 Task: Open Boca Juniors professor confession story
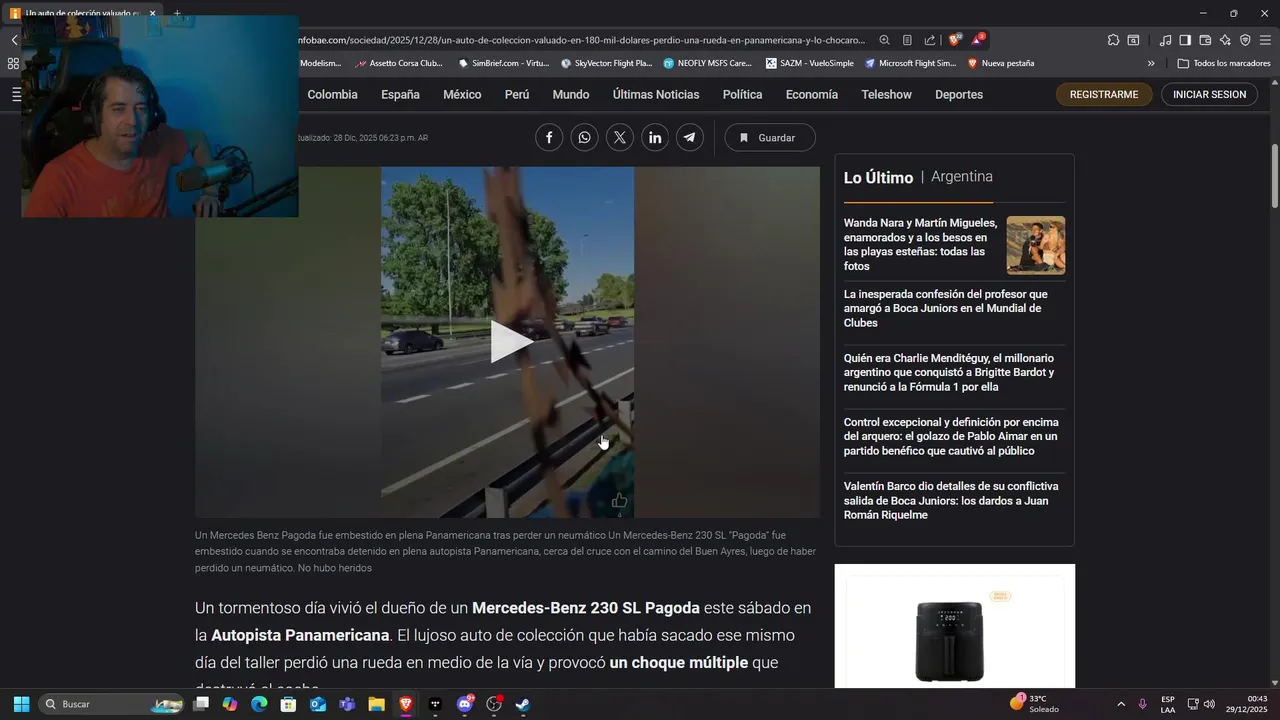[x=946, y=308]
